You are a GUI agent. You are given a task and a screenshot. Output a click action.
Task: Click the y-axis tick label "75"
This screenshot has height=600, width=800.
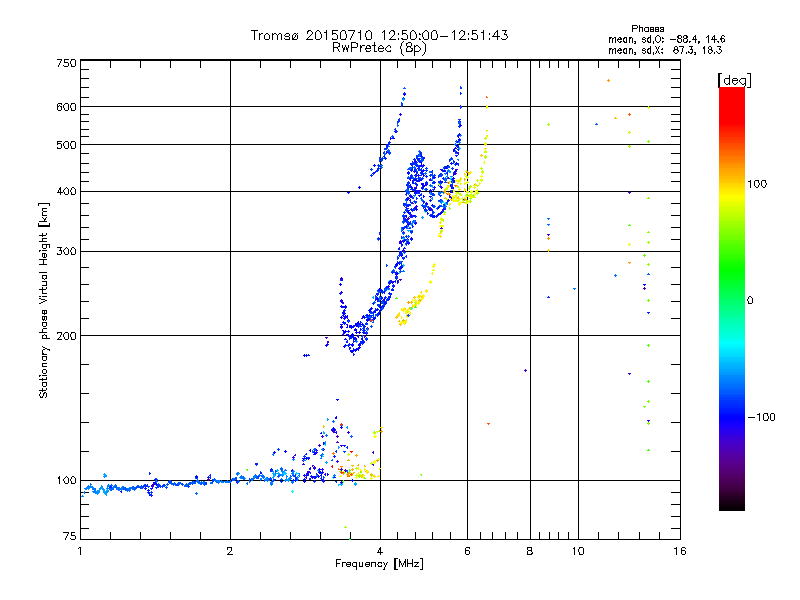(70, 536)
